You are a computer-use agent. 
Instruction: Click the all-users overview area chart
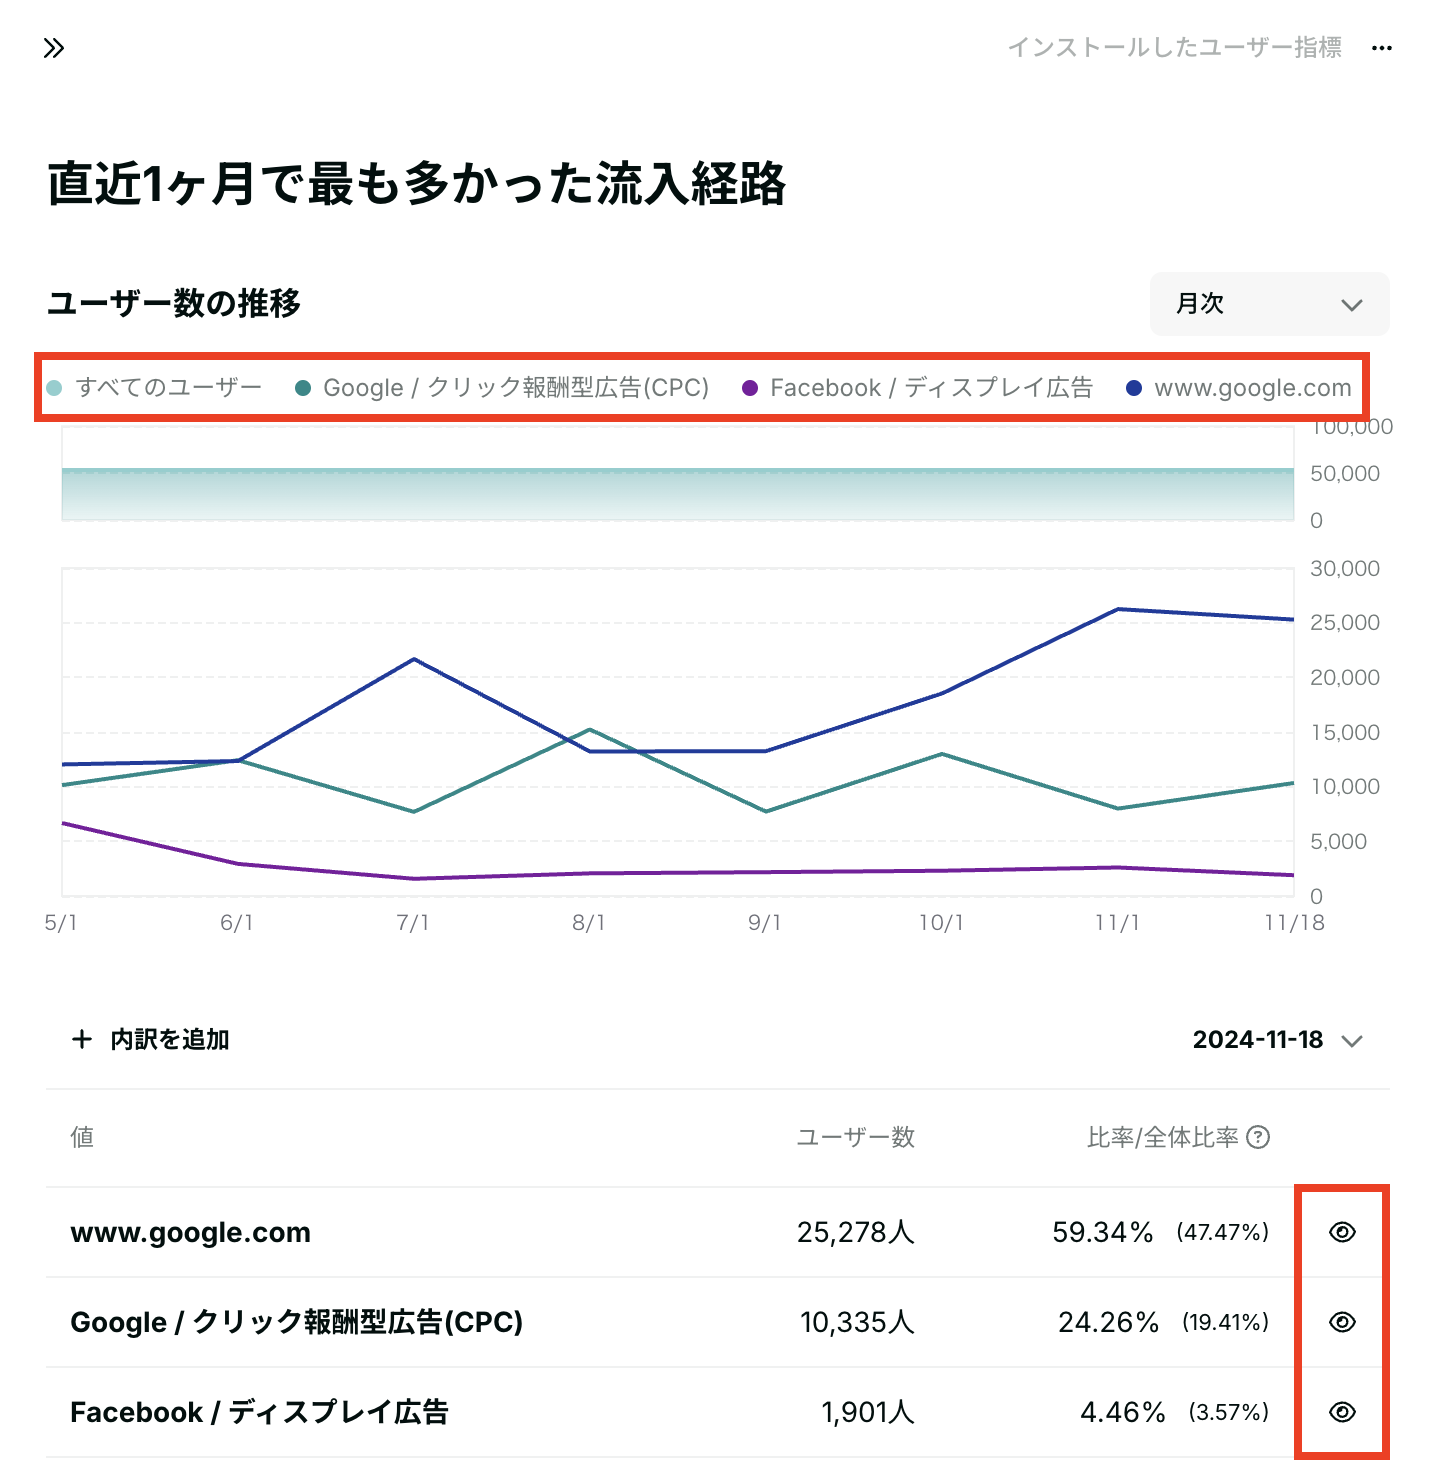pos(678,474)
